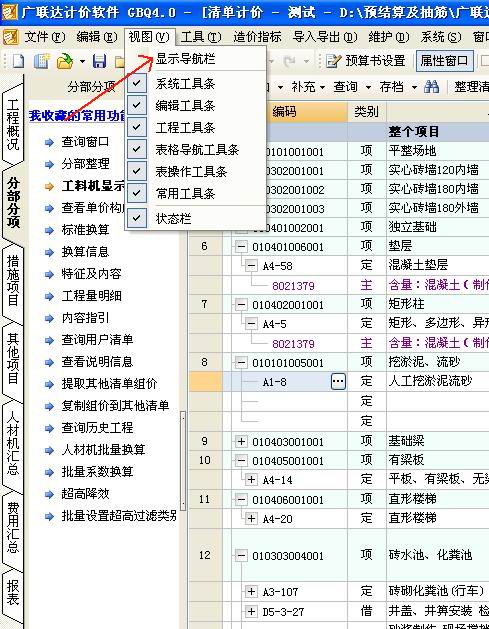The width and height of the screenshot is (489, 629).
Task: Open the 批量设置超高过滤类别 function link
Action: pyautogui.click(x=119, y=516)
